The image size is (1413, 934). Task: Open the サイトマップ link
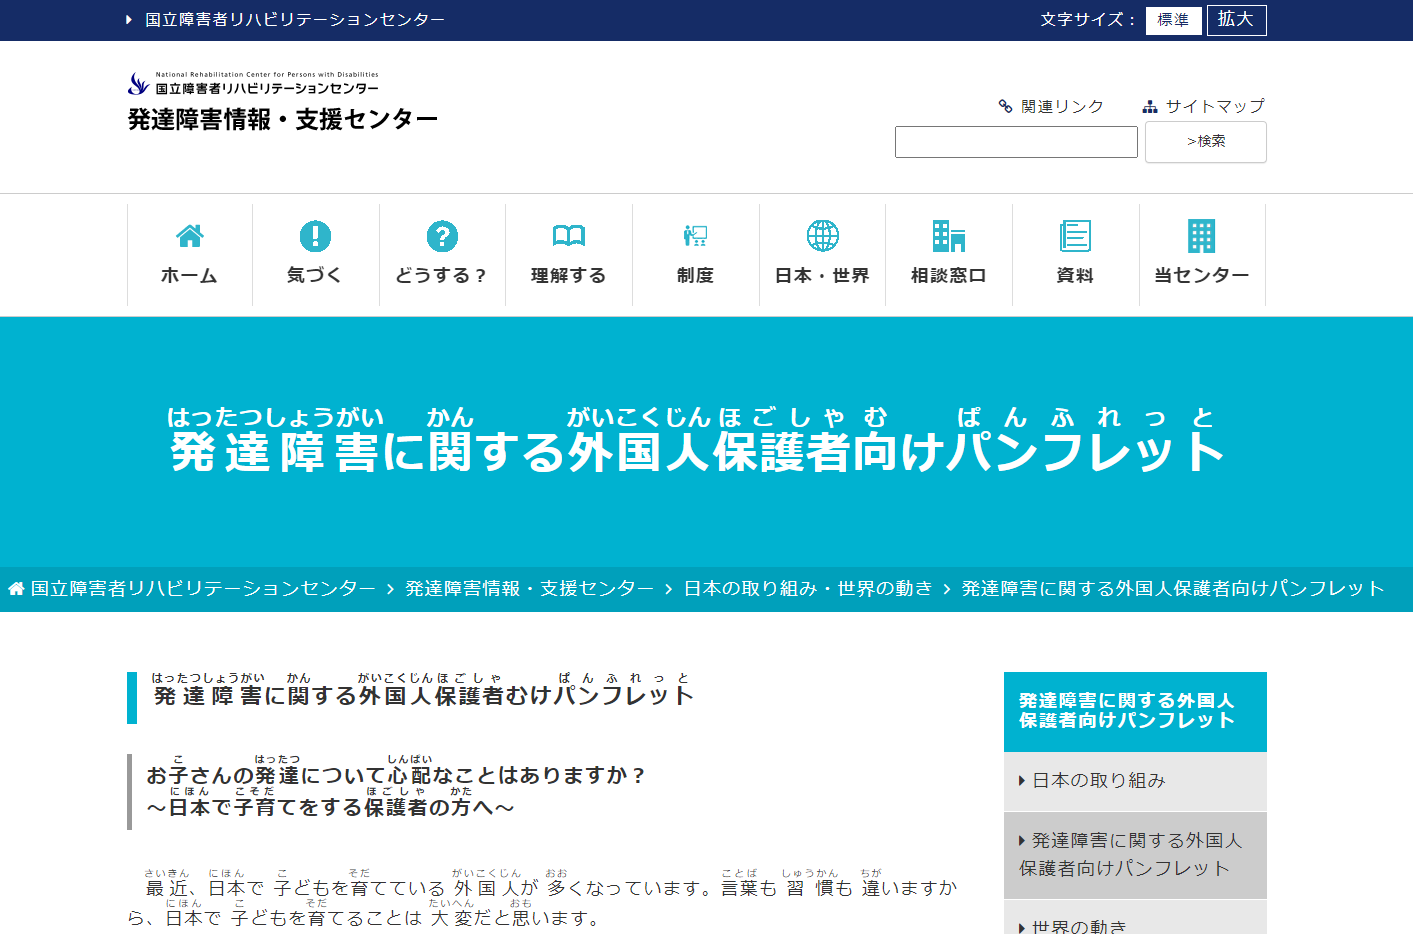click(x=1214, y=106)
